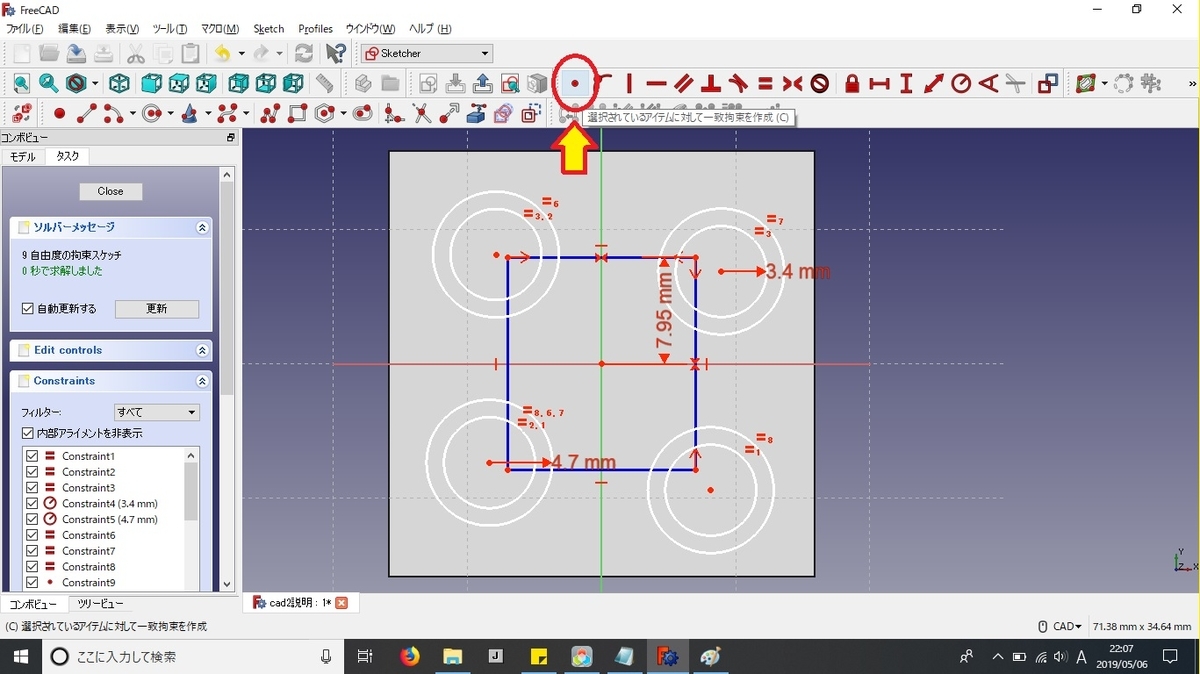Open the Profiles menu
Viewport: 1200px width, 674px height.
[x=315, y=29]
